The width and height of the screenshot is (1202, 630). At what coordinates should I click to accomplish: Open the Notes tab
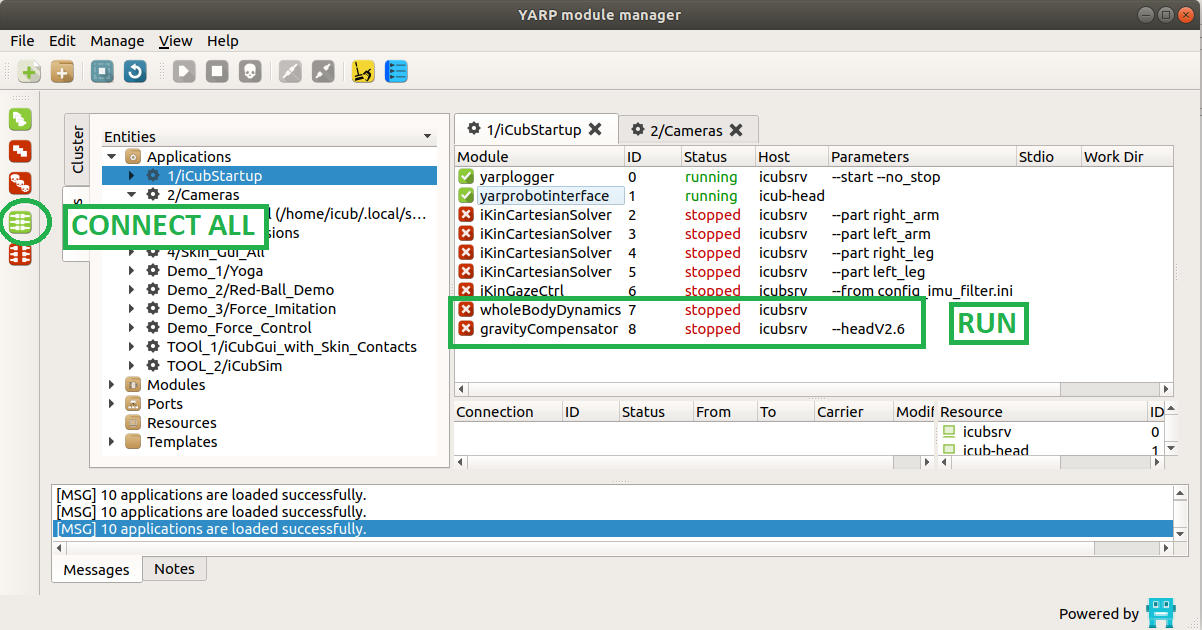174,568
